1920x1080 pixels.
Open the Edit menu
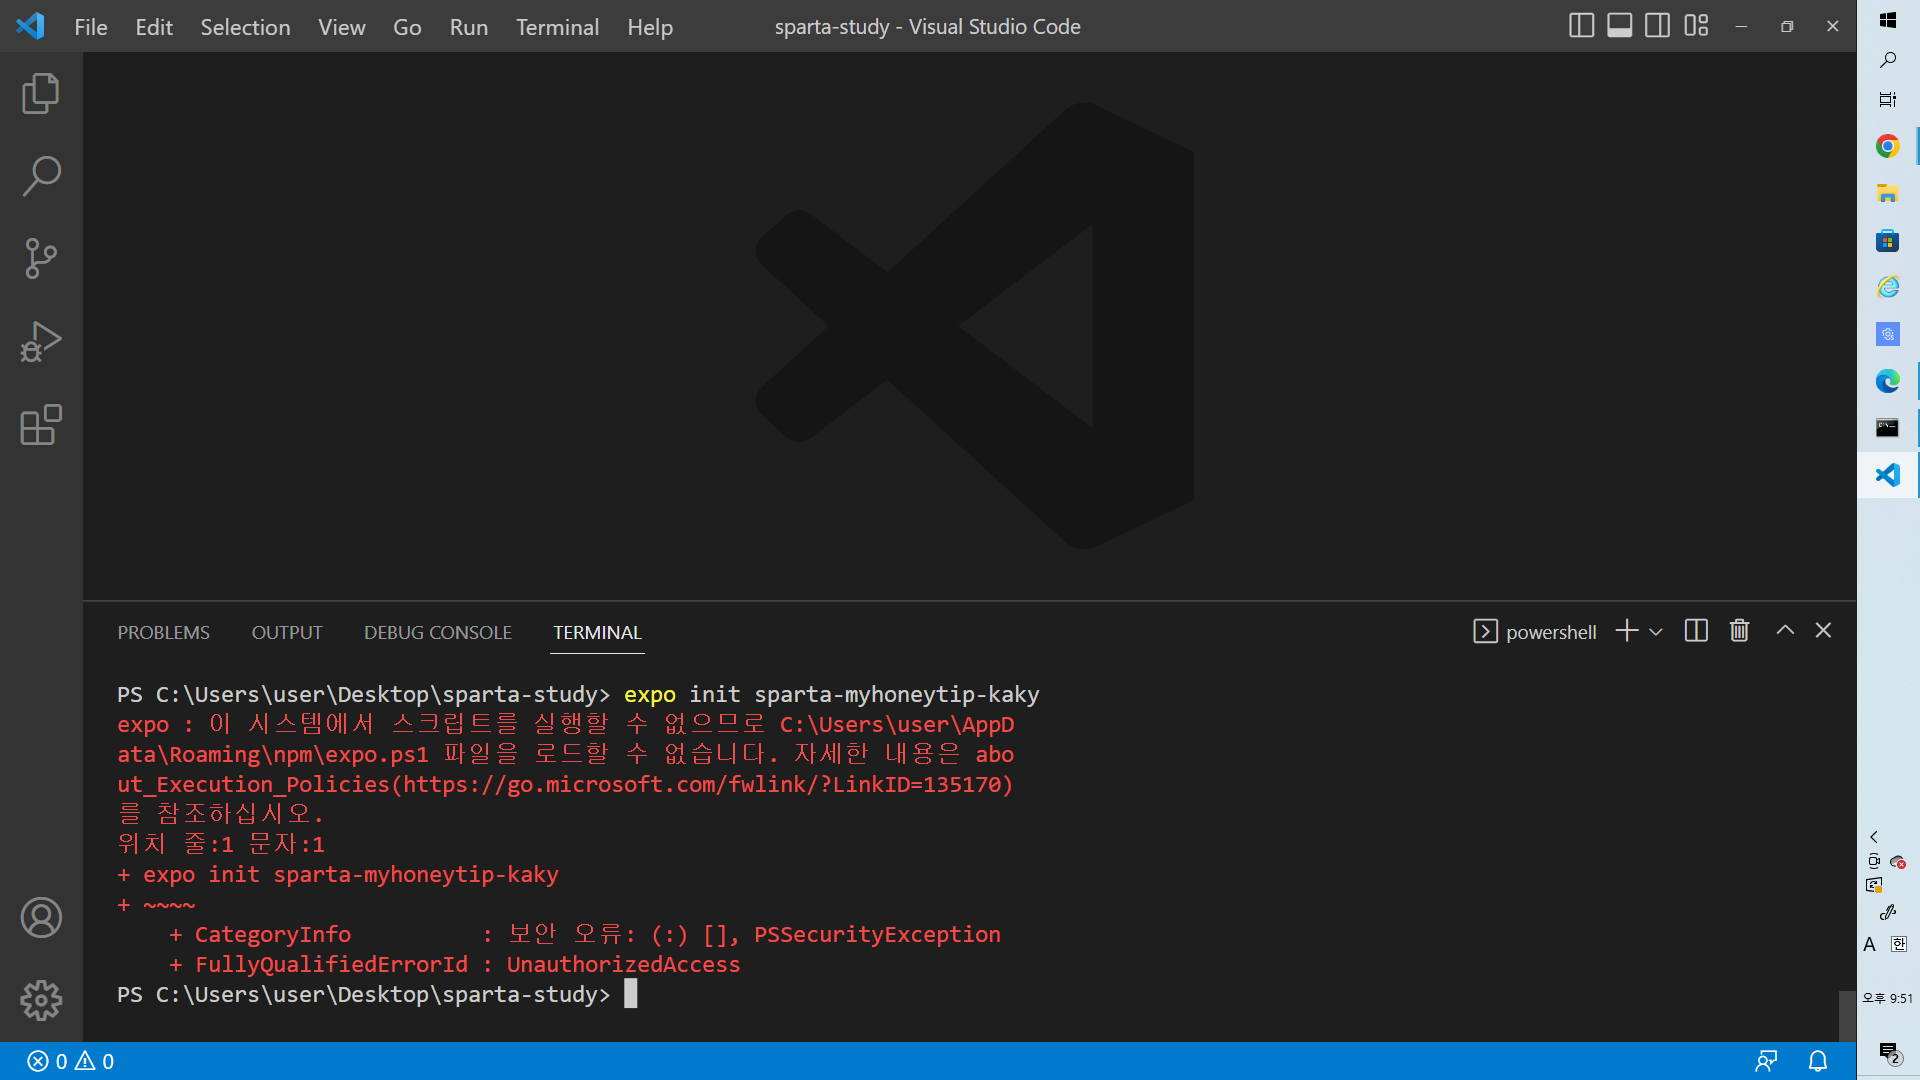[154, 27]
